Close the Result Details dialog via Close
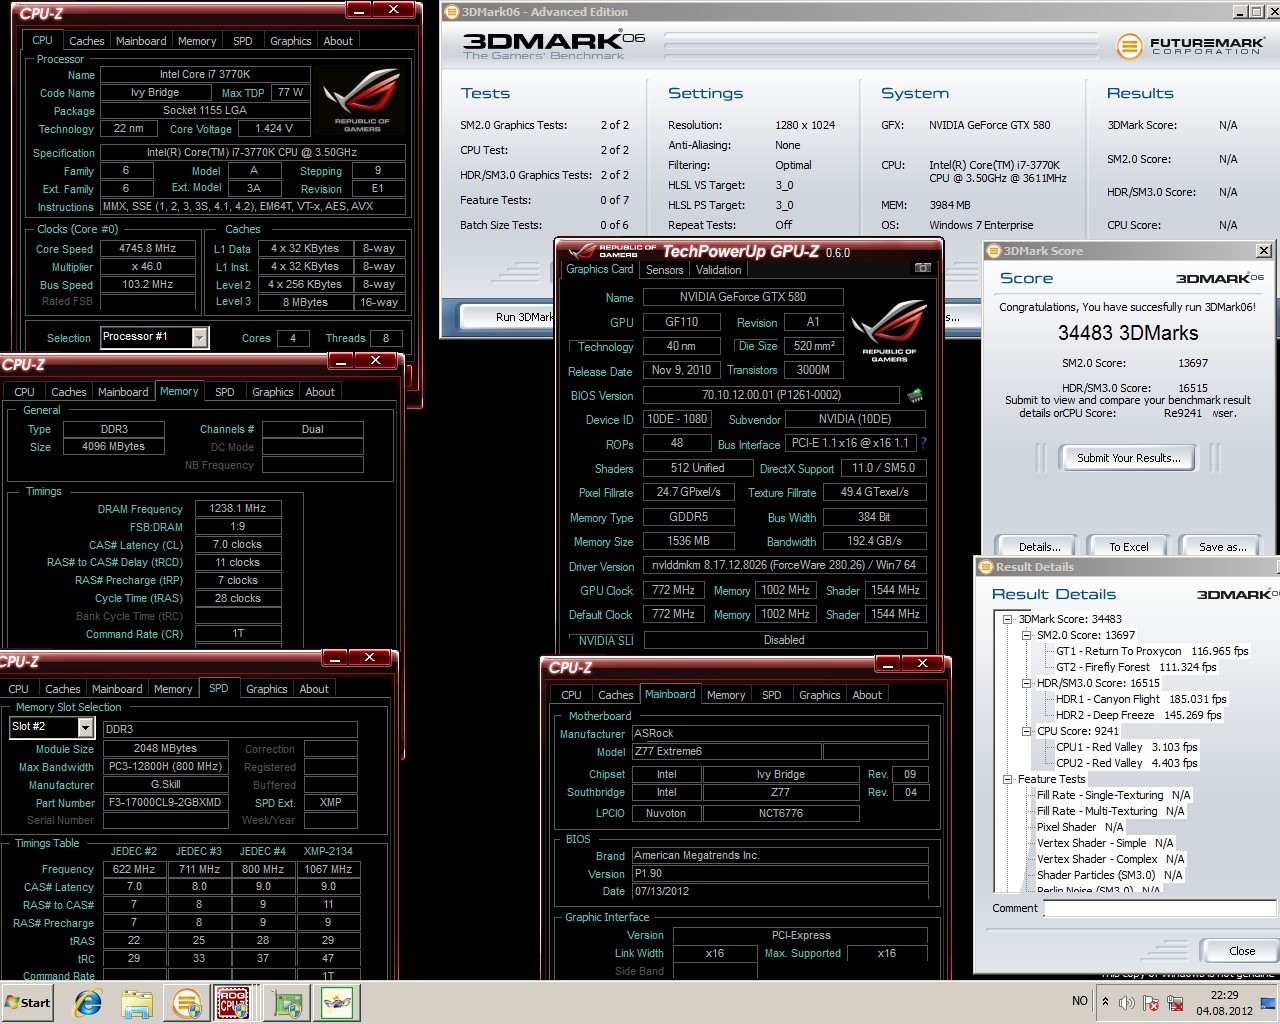This screenshot has width=1280, height=1024. (x=1242, y=951)
